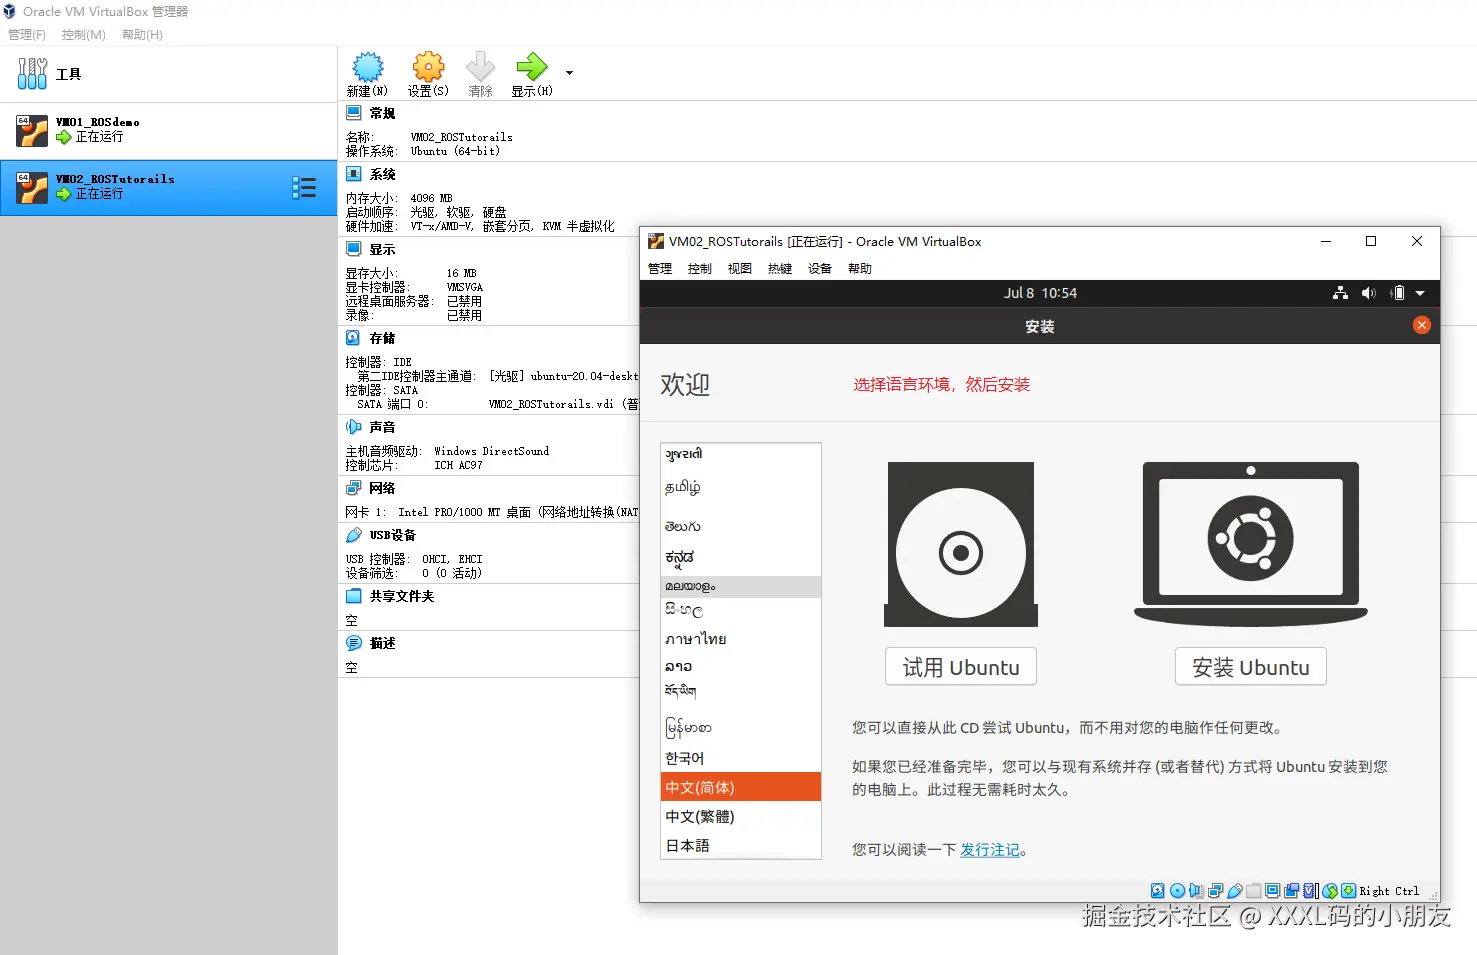Image resolution: width=1477 pixels, height=955 pixels.
Task: Open the 发行注记 release notes link
Action: coord(990,850)
